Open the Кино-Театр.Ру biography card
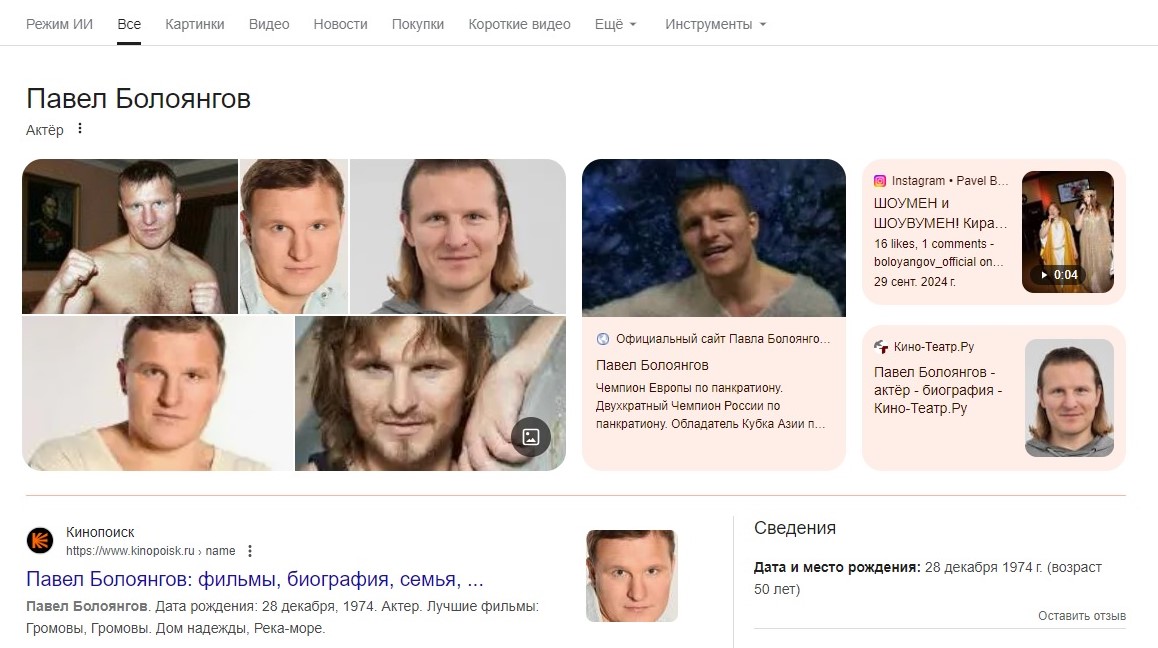1158x648 pixels. click(x=993, y=398)
